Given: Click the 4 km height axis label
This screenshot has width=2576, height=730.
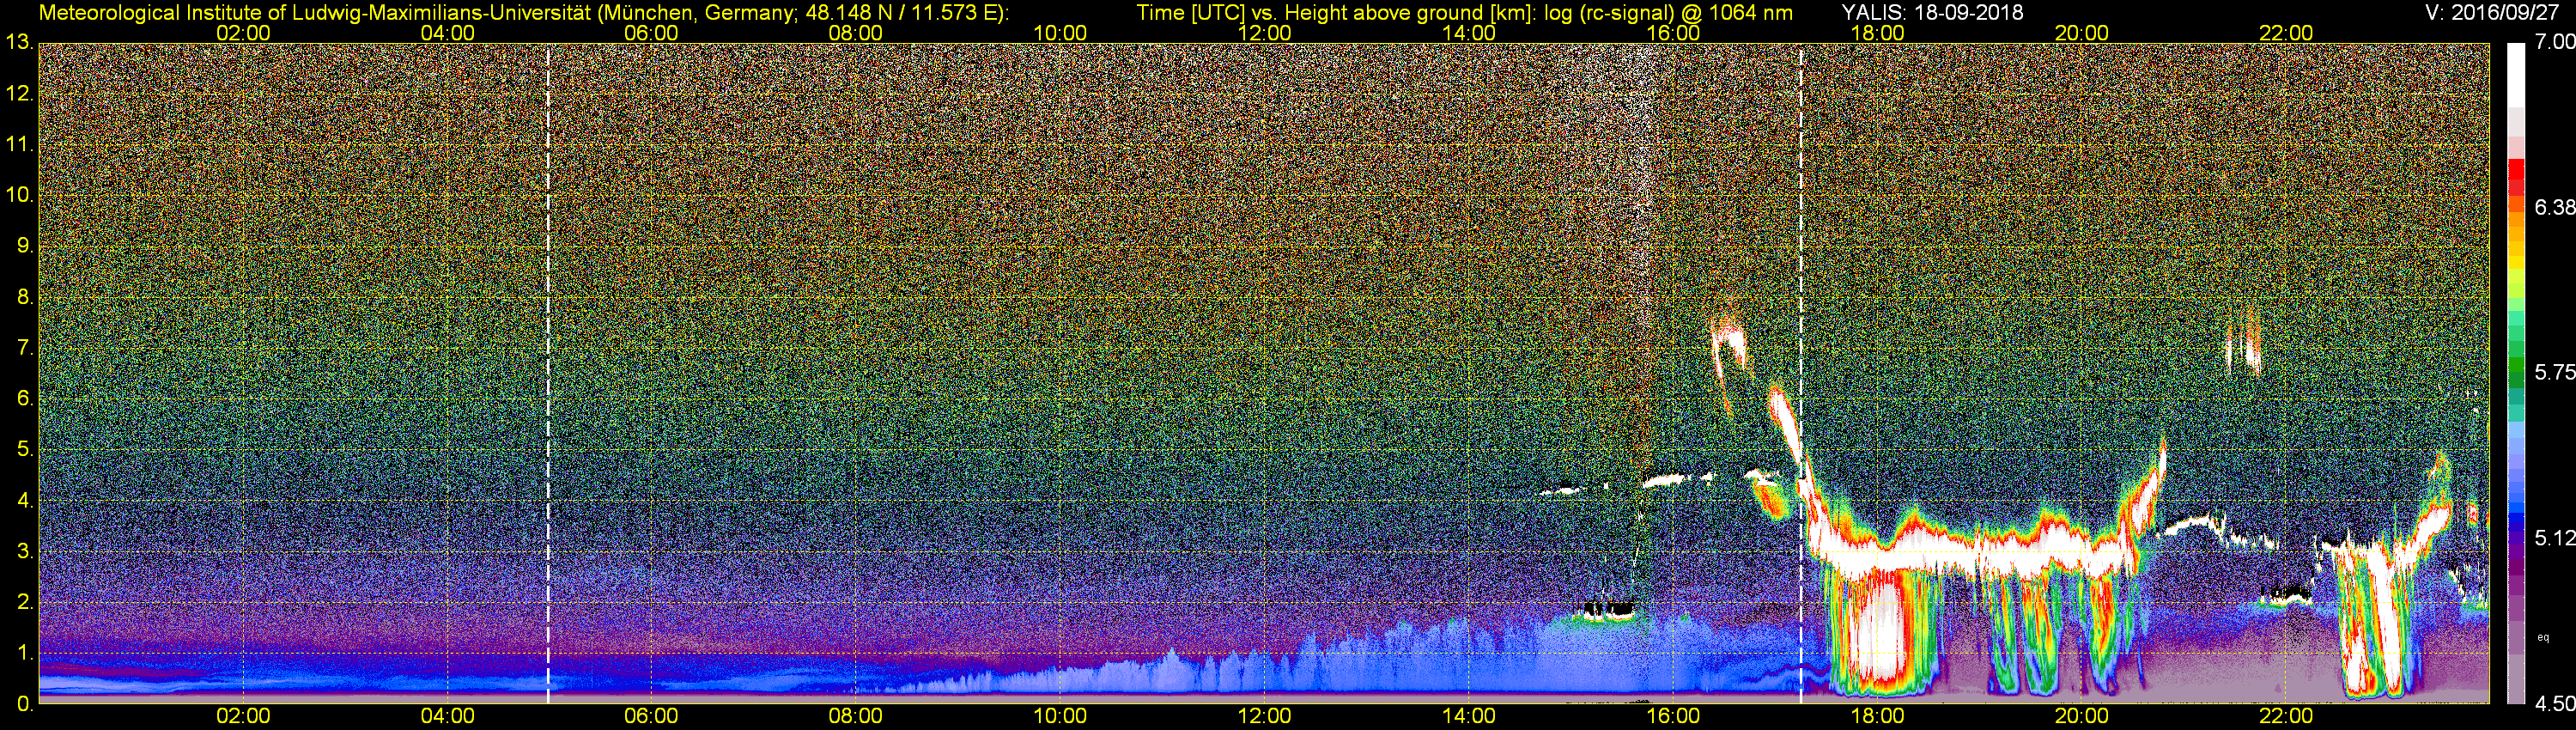Looking at the screenshot, I should coord(23,500).
